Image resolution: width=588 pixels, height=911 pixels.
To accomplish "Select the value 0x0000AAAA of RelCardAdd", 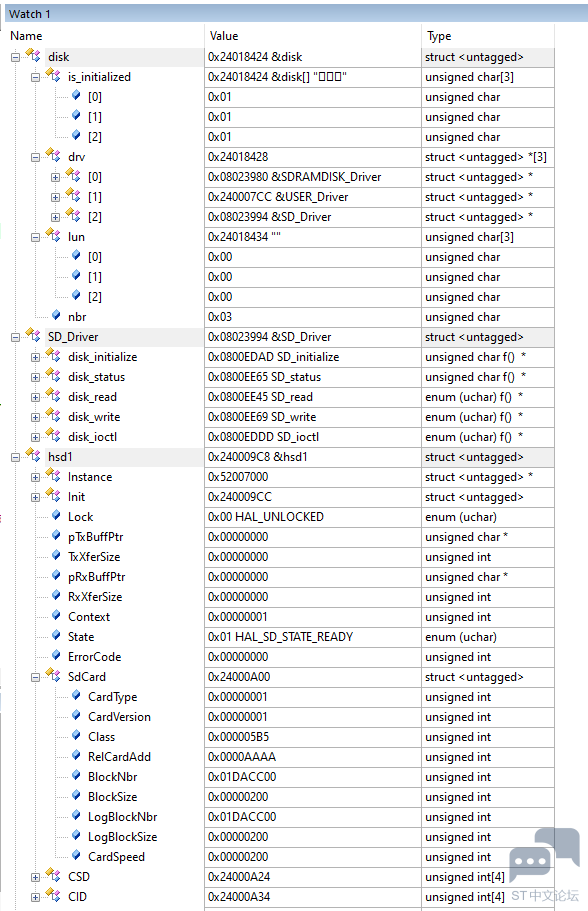I will coord(242,757).
